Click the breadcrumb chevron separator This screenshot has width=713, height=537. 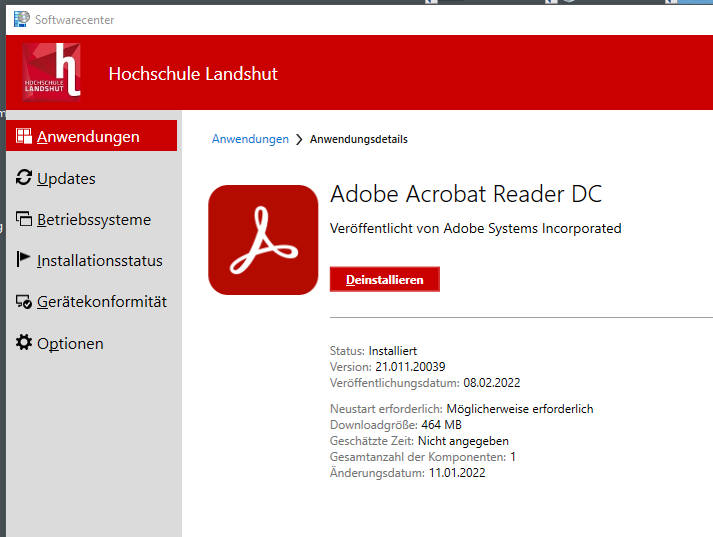pyautogui.click(x=299, y=140)
